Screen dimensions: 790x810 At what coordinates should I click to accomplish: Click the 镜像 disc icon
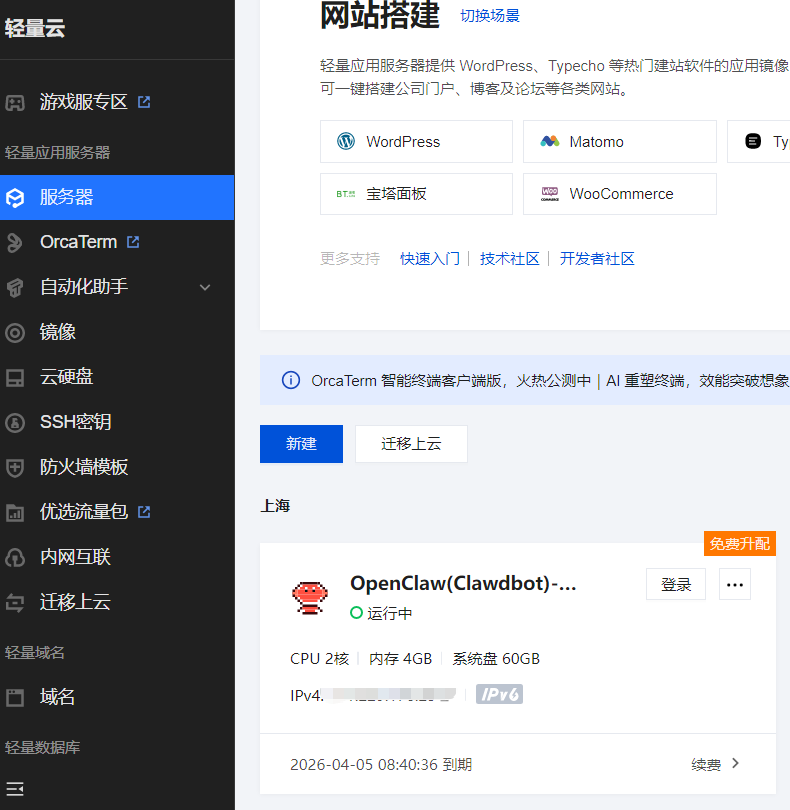[15, 333]
